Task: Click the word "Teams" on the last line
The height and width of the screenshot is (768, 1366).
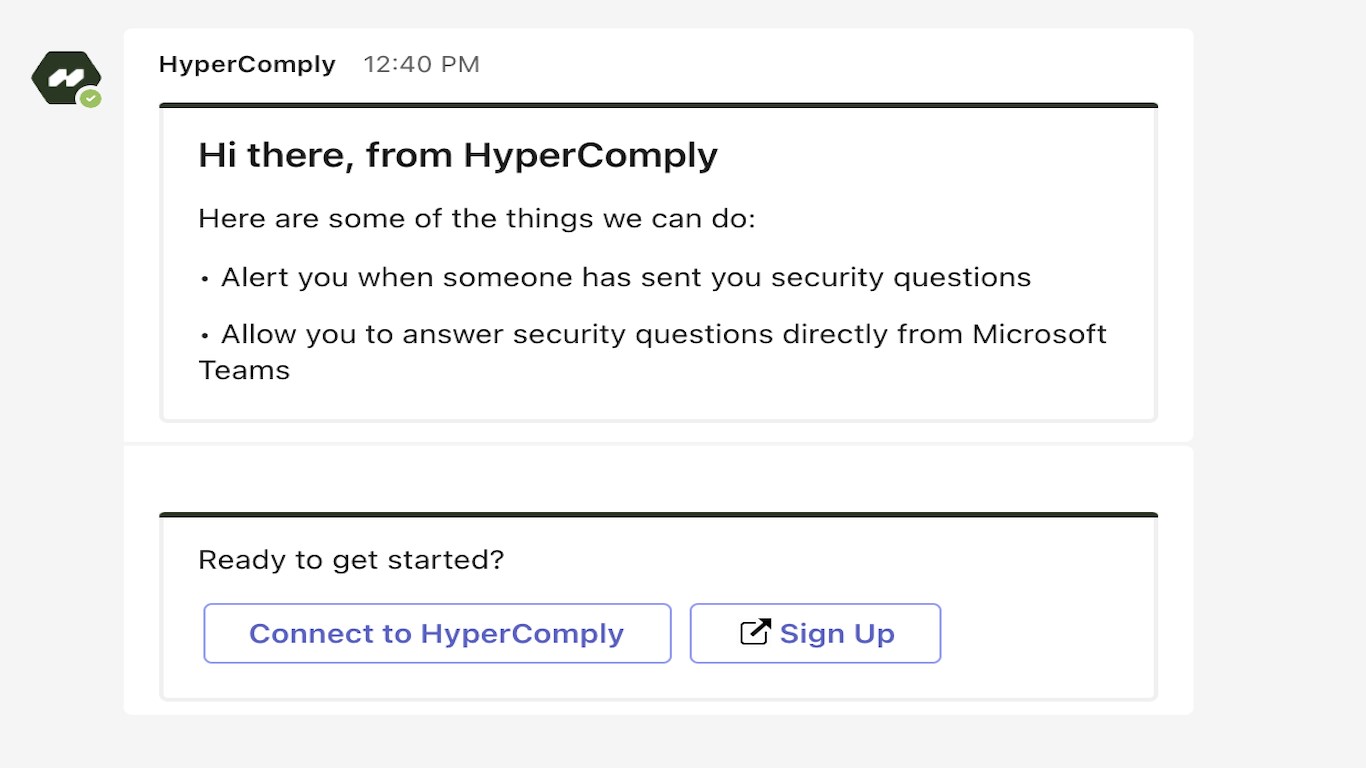Action: [x=244, y=371]
